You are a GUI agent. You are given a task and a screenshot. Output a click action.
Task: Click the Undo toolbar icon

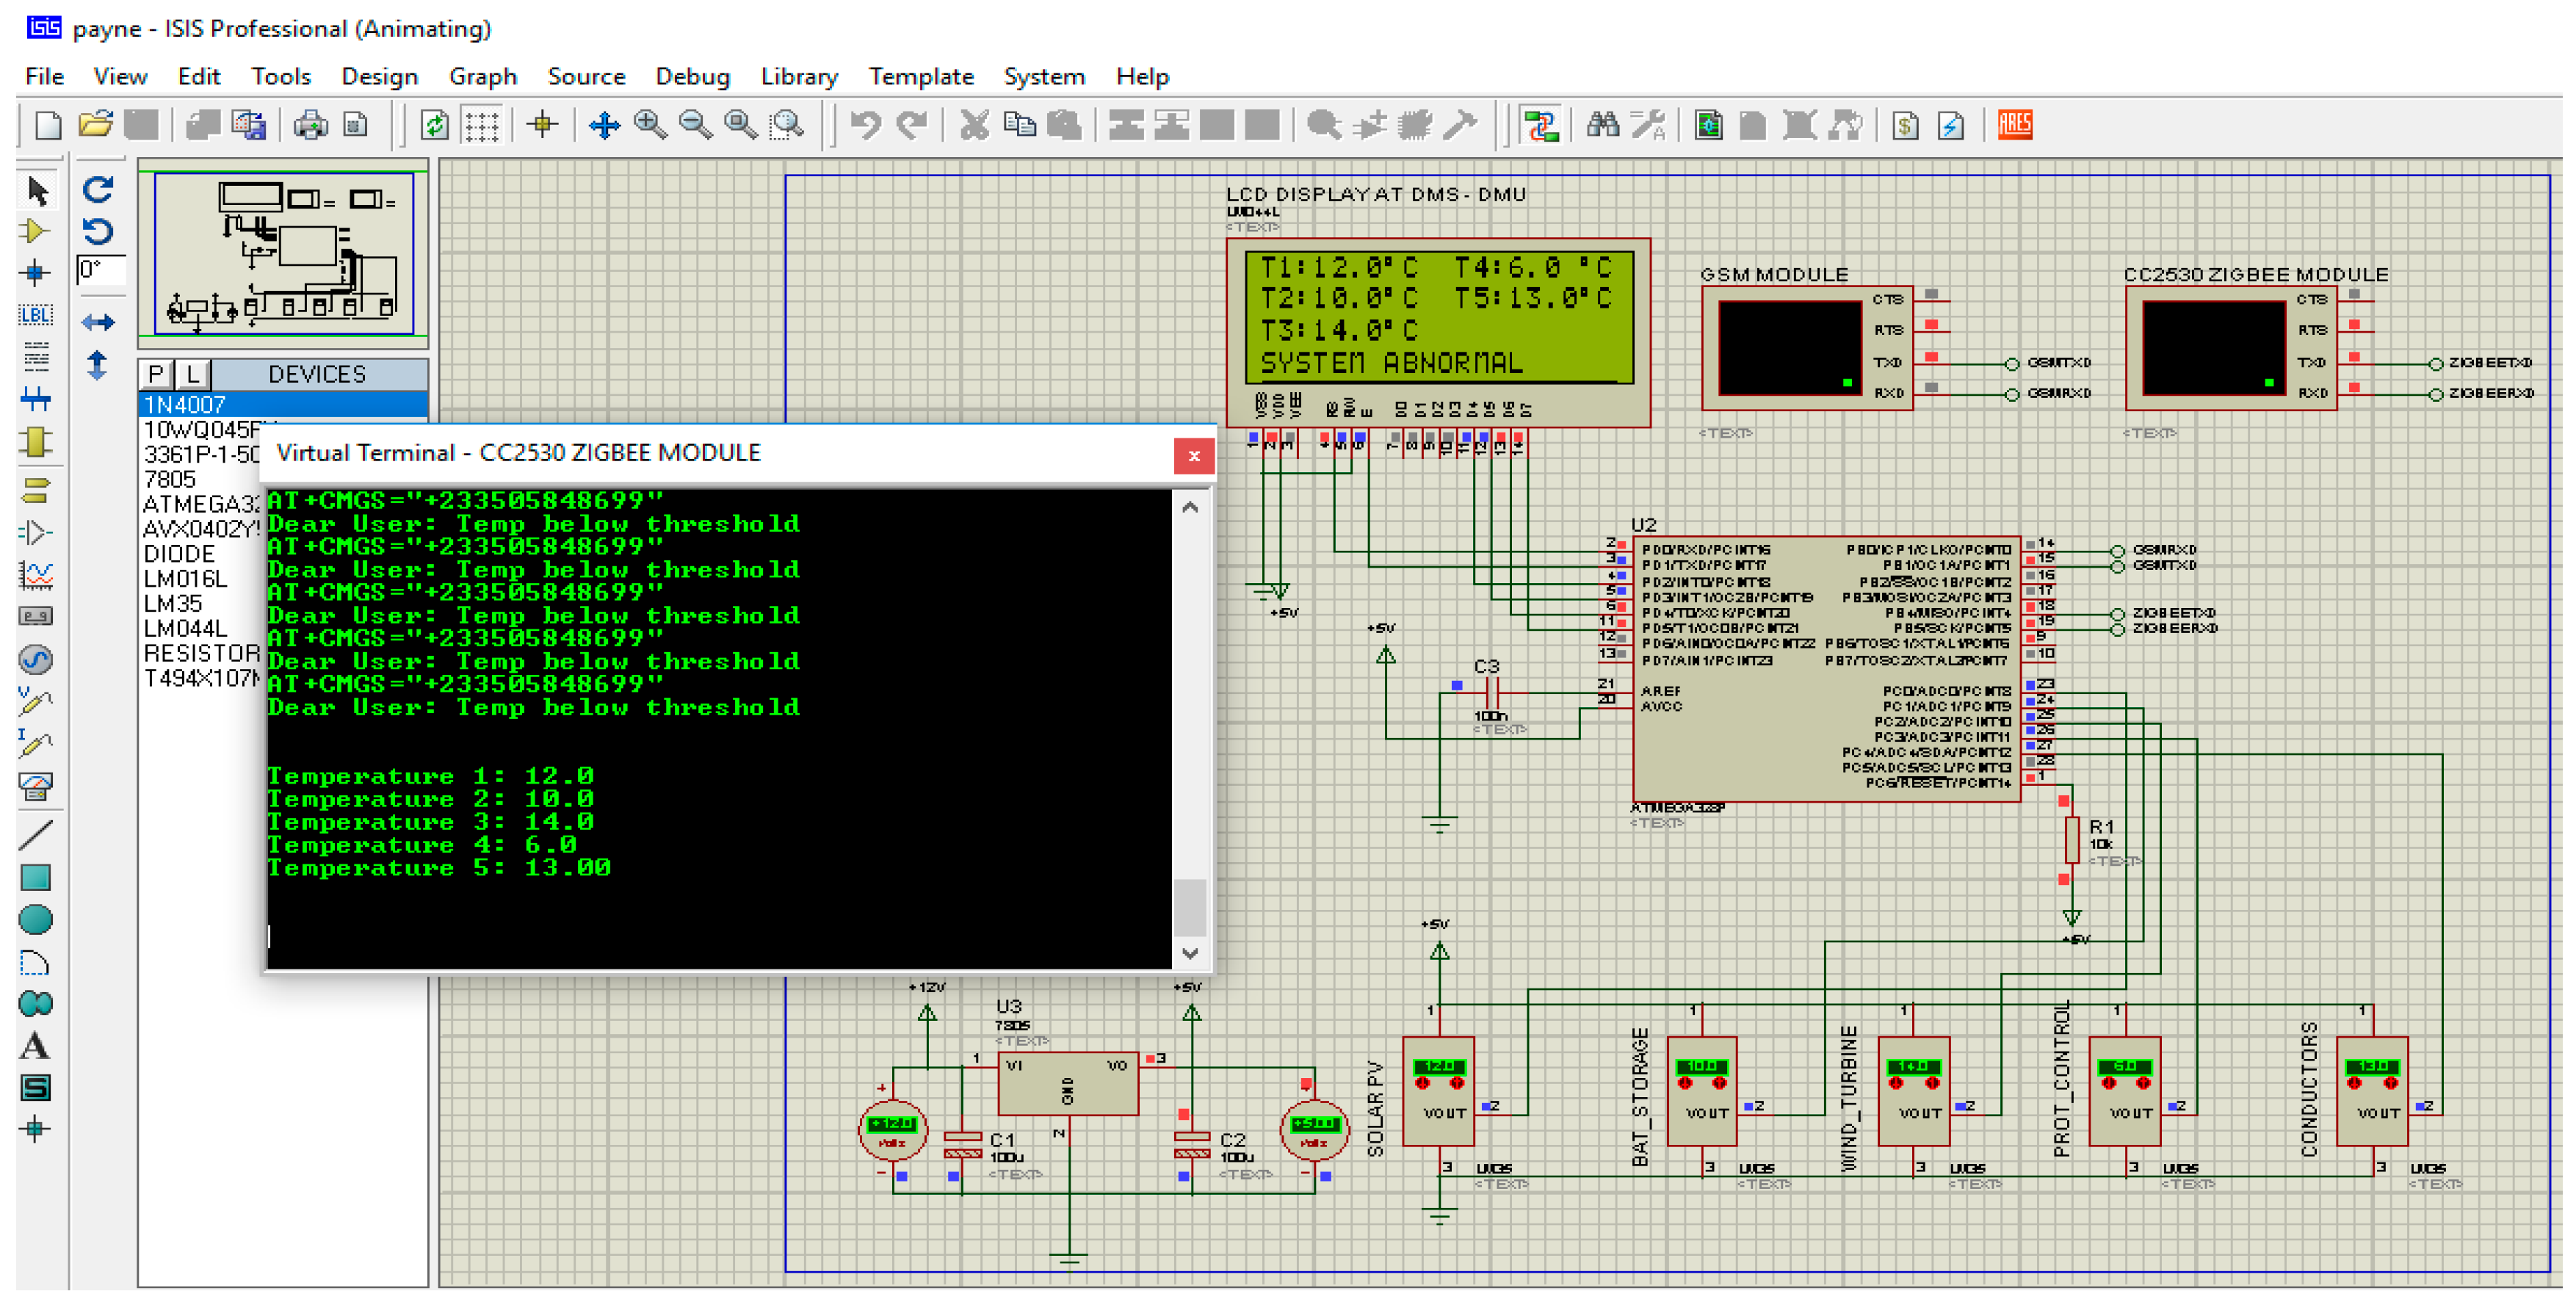pos(865,125)
